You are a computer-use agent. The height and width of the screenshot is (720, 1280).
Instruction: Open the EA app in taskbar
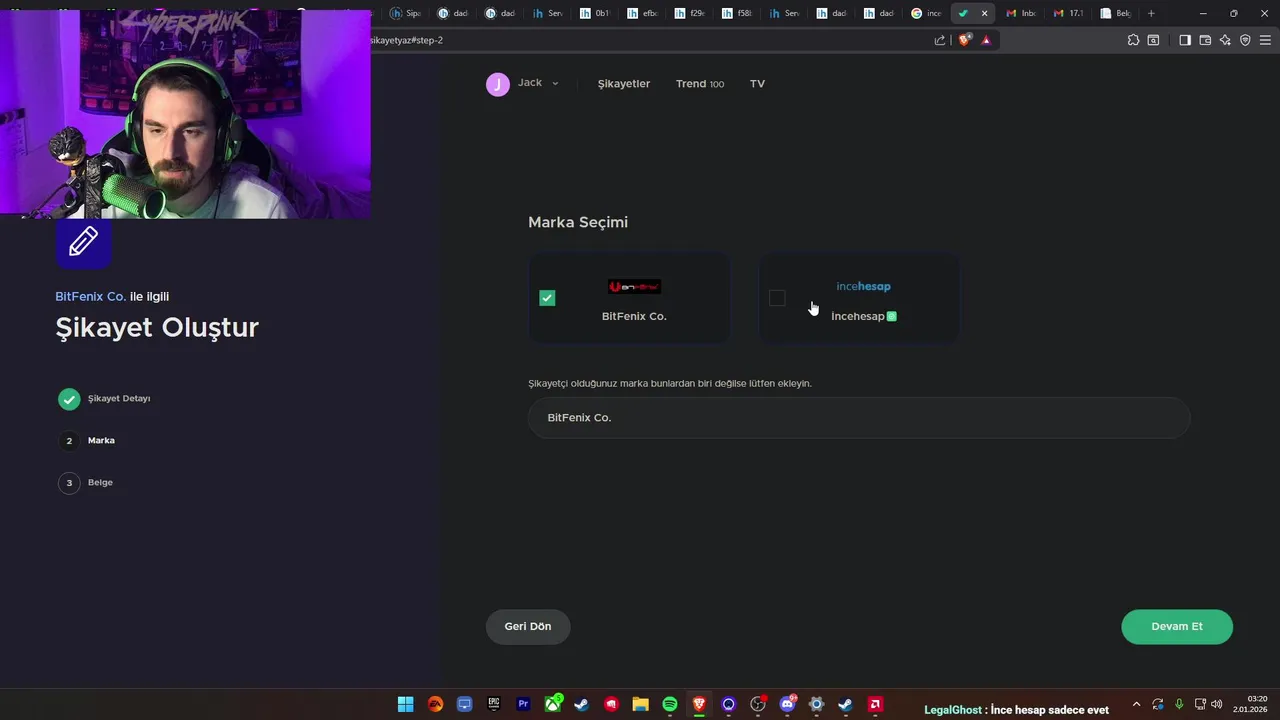tap(435, 704)
